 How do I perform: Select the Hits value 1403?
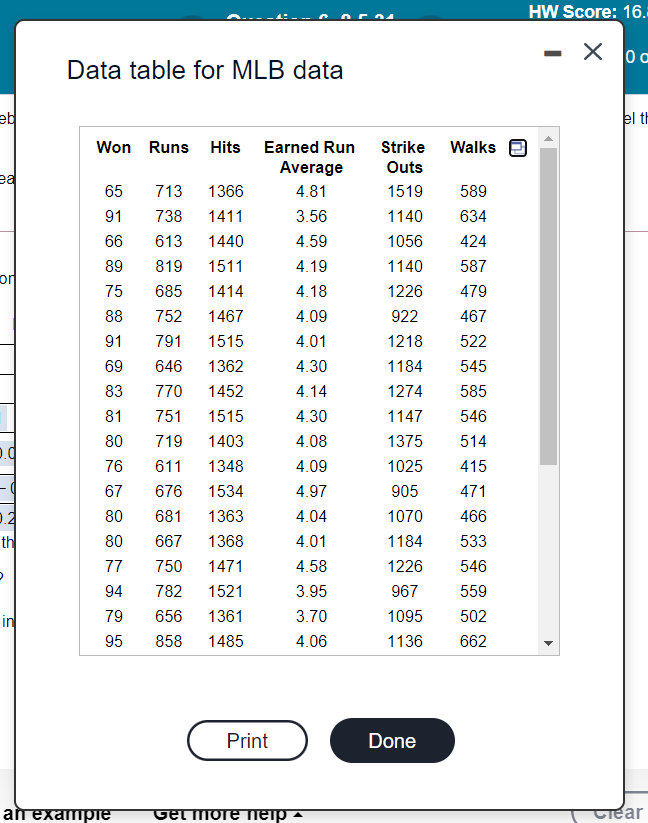(226, 441)
